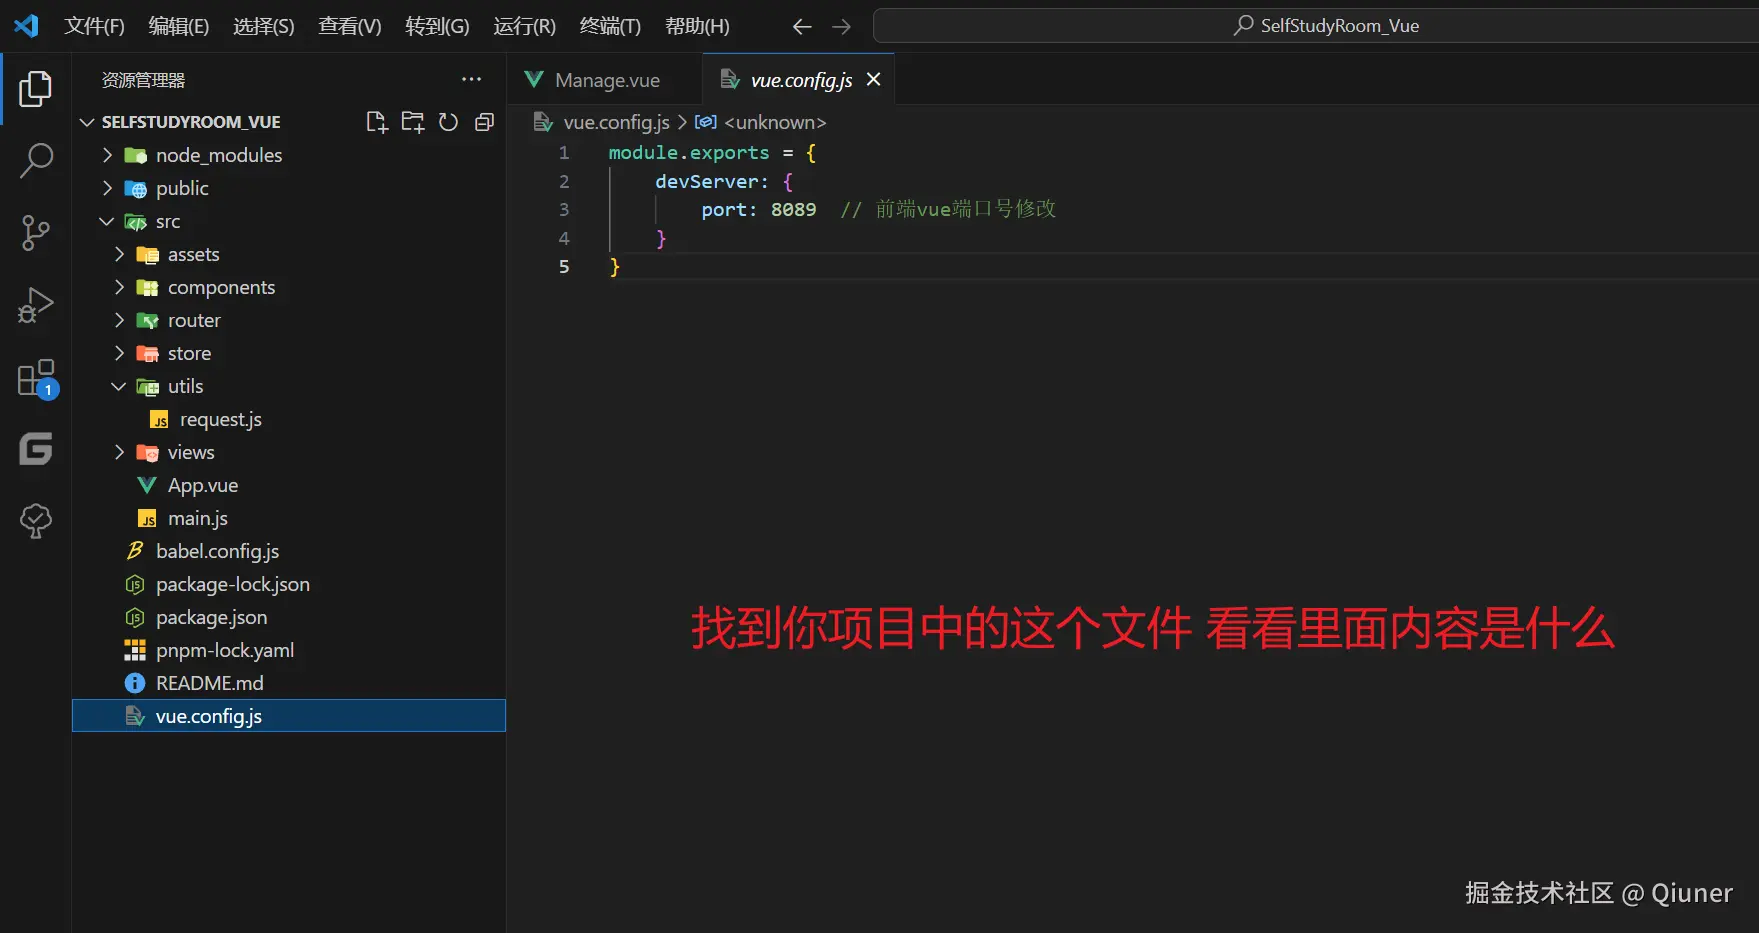
Task: Click the 资源管理器 panel title
Action: point(143,80)
